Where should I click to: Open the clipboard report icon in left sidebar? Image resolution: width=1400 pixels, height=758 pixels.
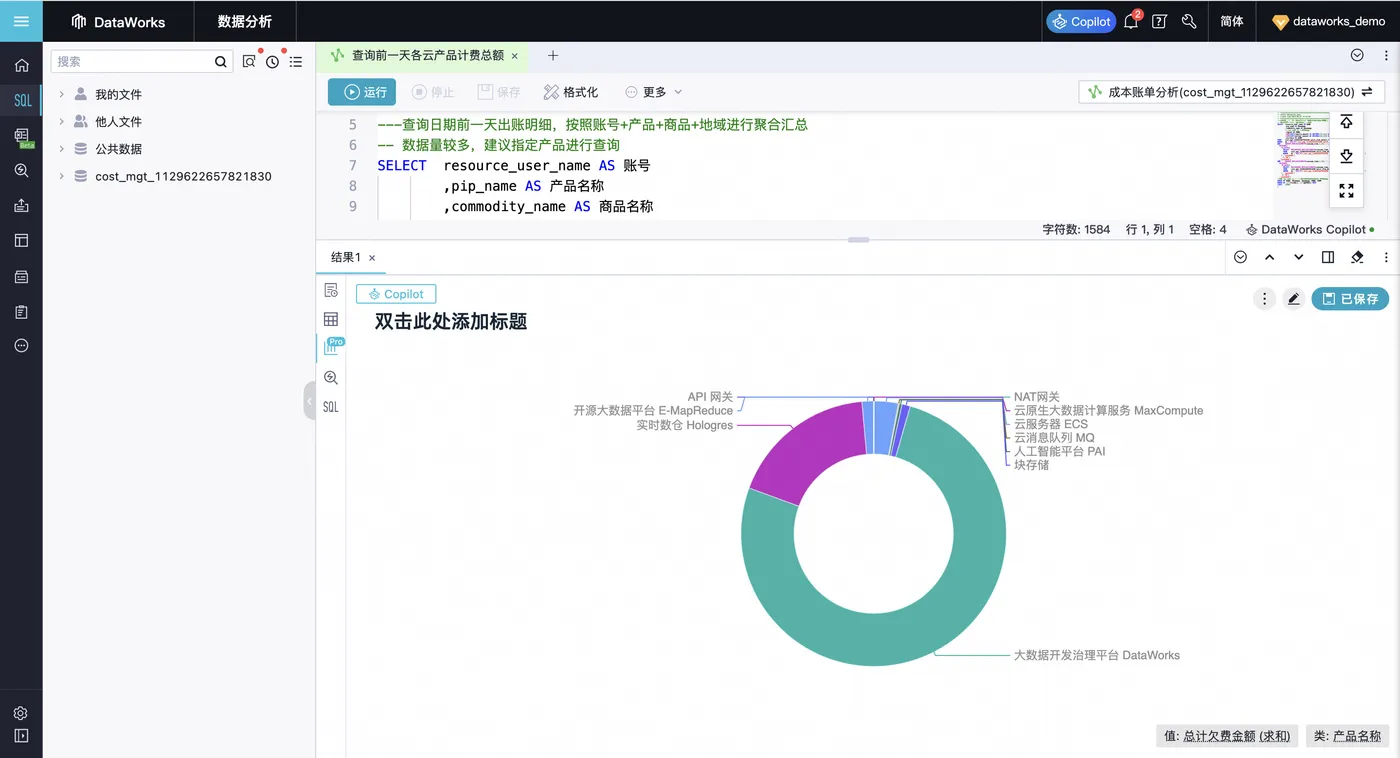[21, 311]
